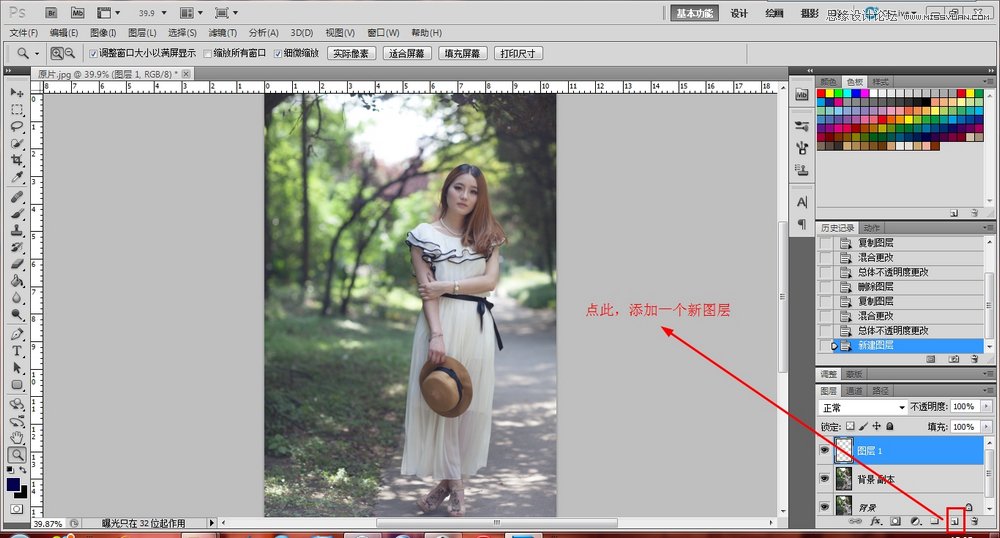This screenshot has height=538, width=1000.
Task: Select the Hand tool
Action: pos(17,437)
